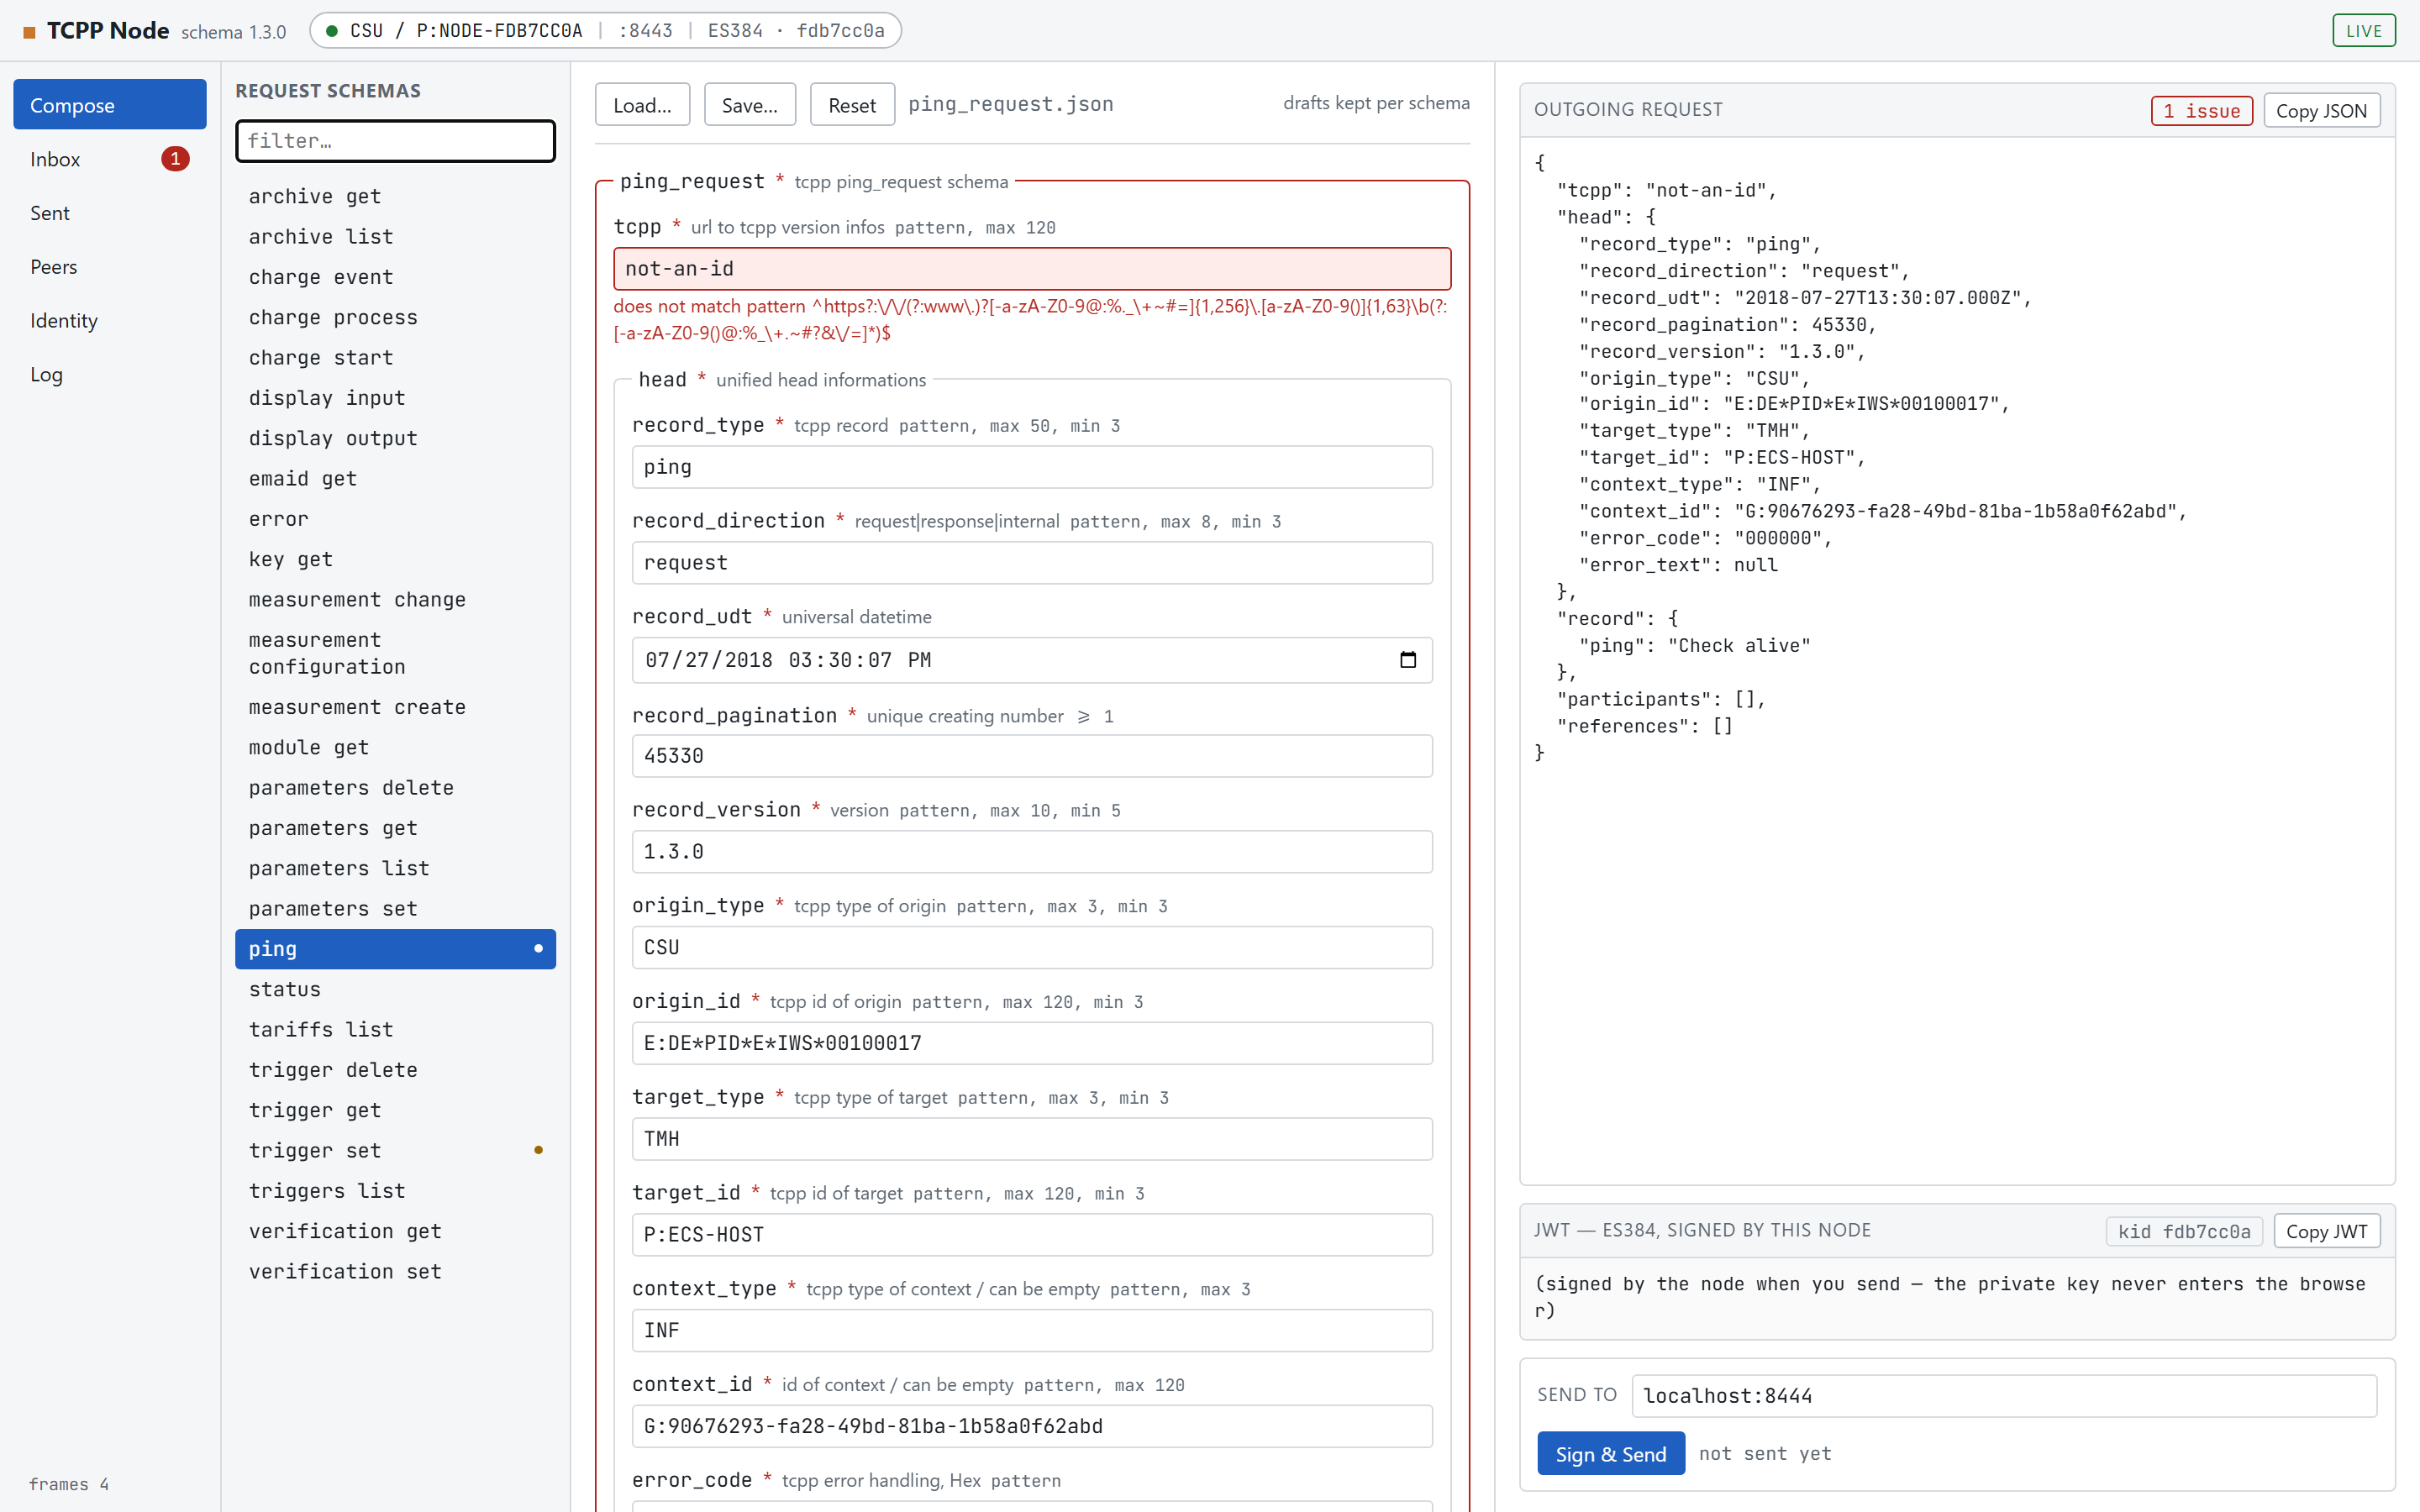Open the Inbox unread badge
Screen dimensions: 2420x1512
click(175, 159)
